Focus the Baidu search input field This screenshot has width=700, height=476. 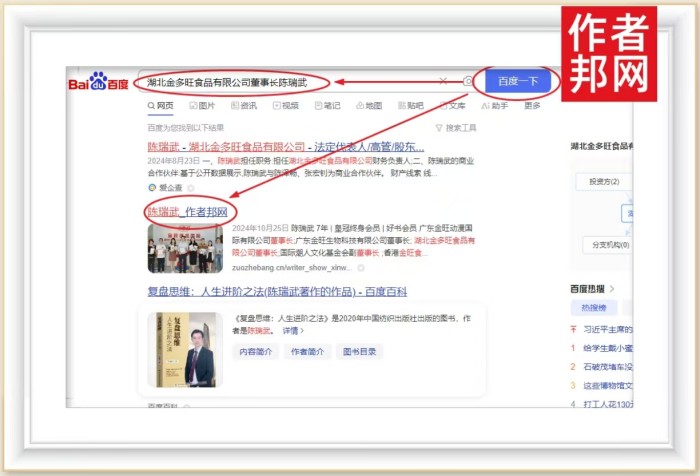pos(290,81)
